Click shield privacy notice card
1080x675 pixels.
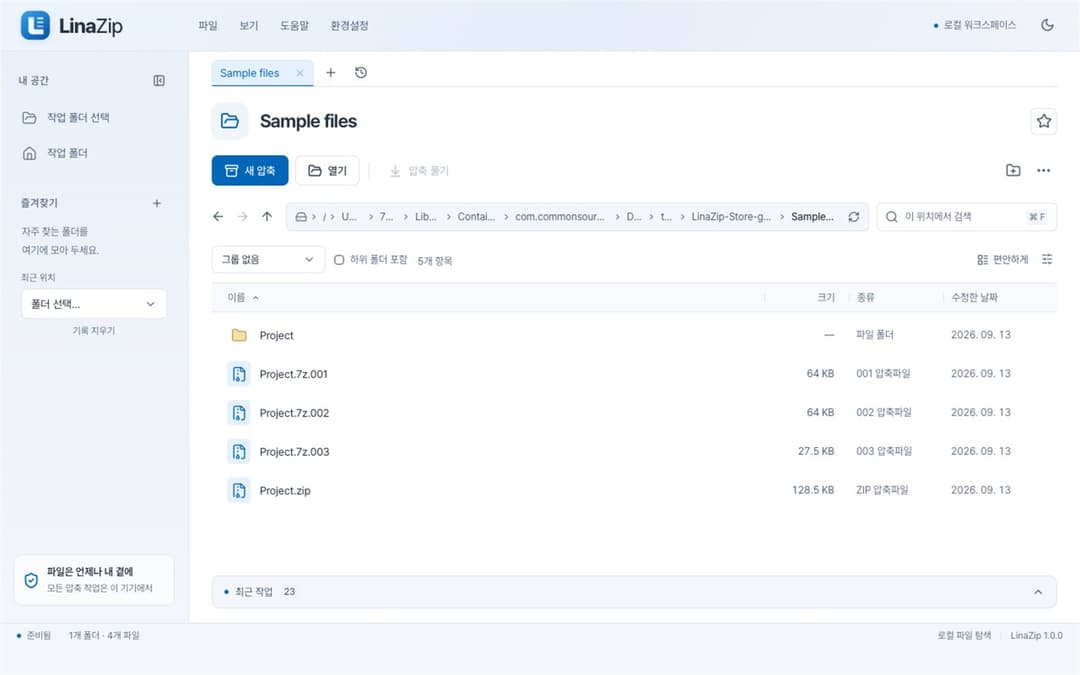[x=94, y=580]
